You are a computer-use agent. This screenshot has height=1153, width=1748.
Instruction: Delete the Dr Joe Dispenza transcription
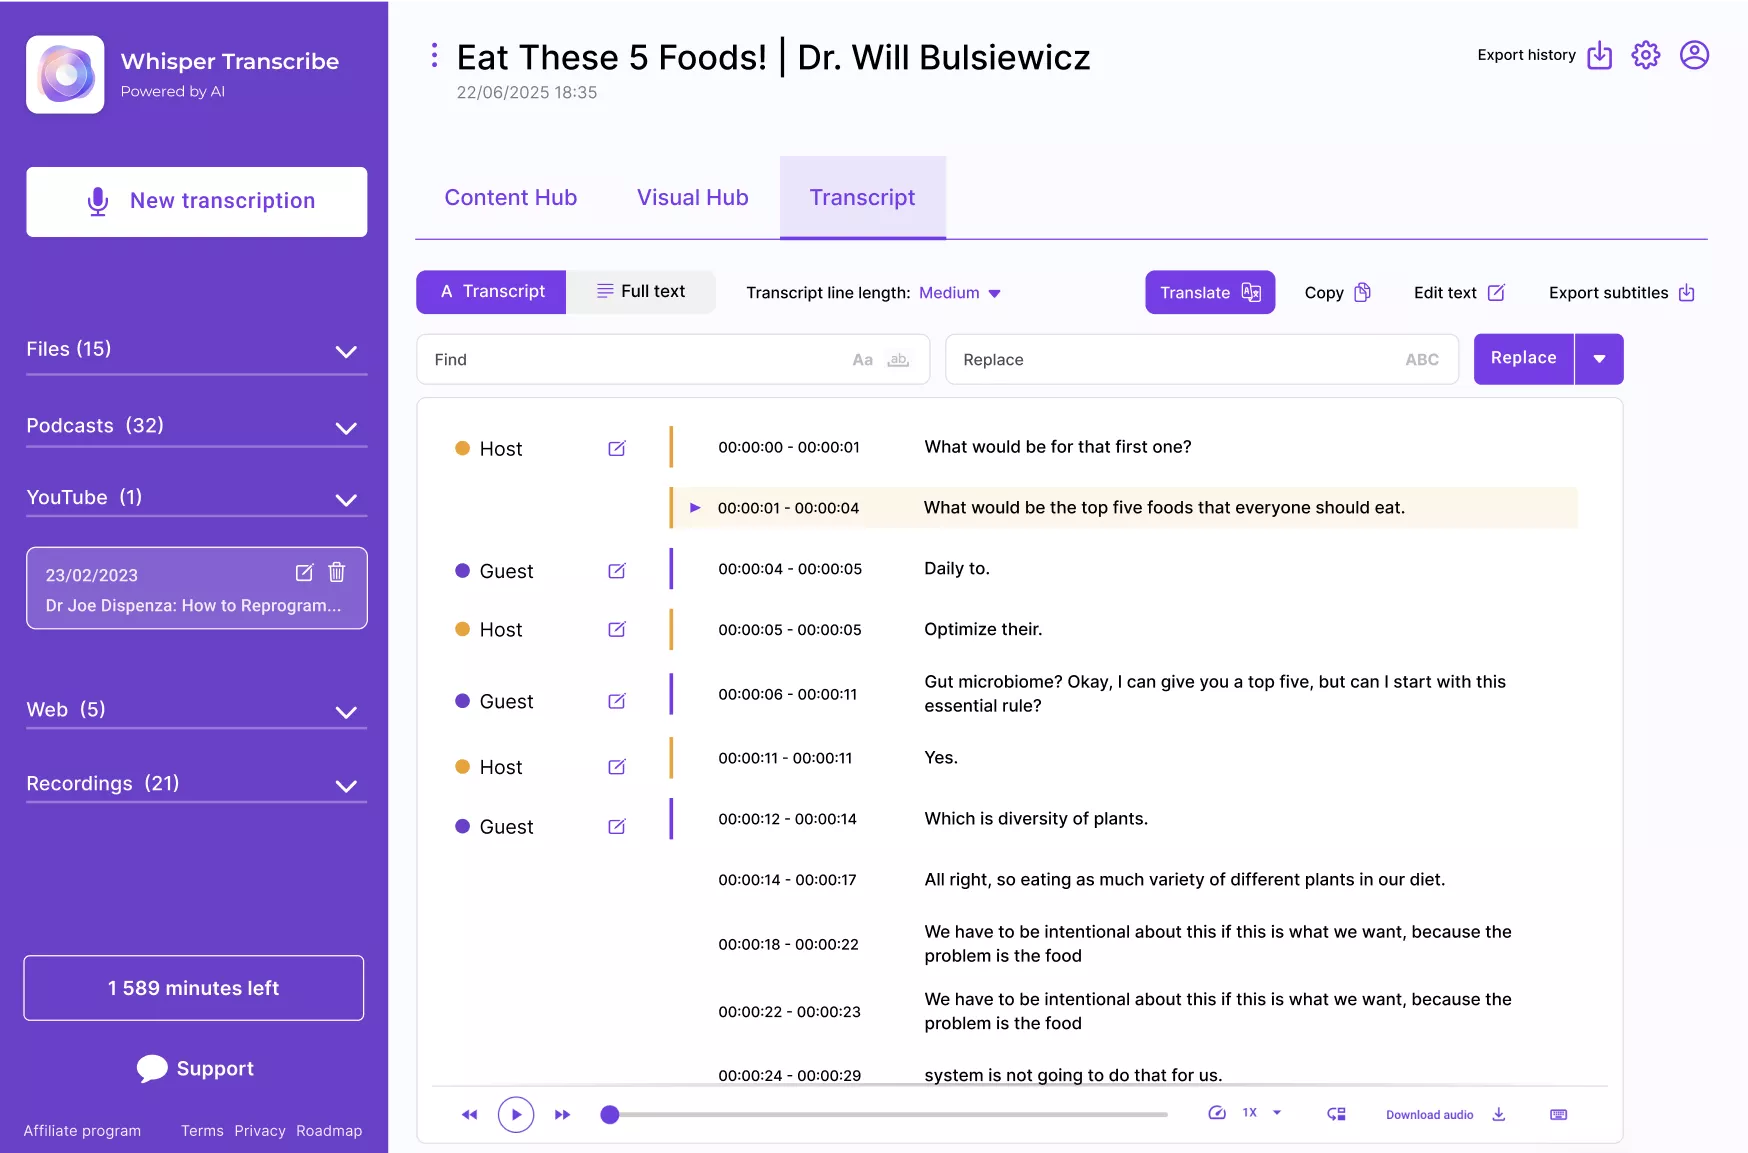click(x=337, y=572)
